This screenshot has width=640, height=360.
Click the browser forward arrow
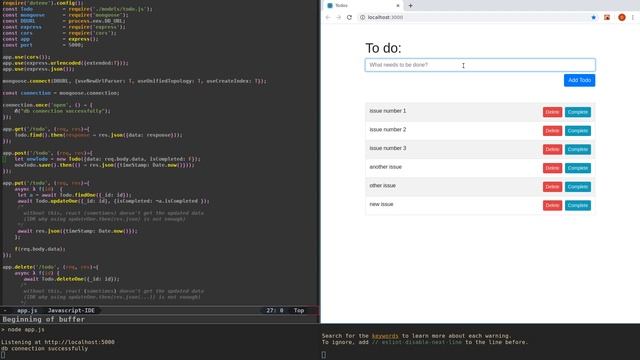pyautogui.click(x=338, y=17)
